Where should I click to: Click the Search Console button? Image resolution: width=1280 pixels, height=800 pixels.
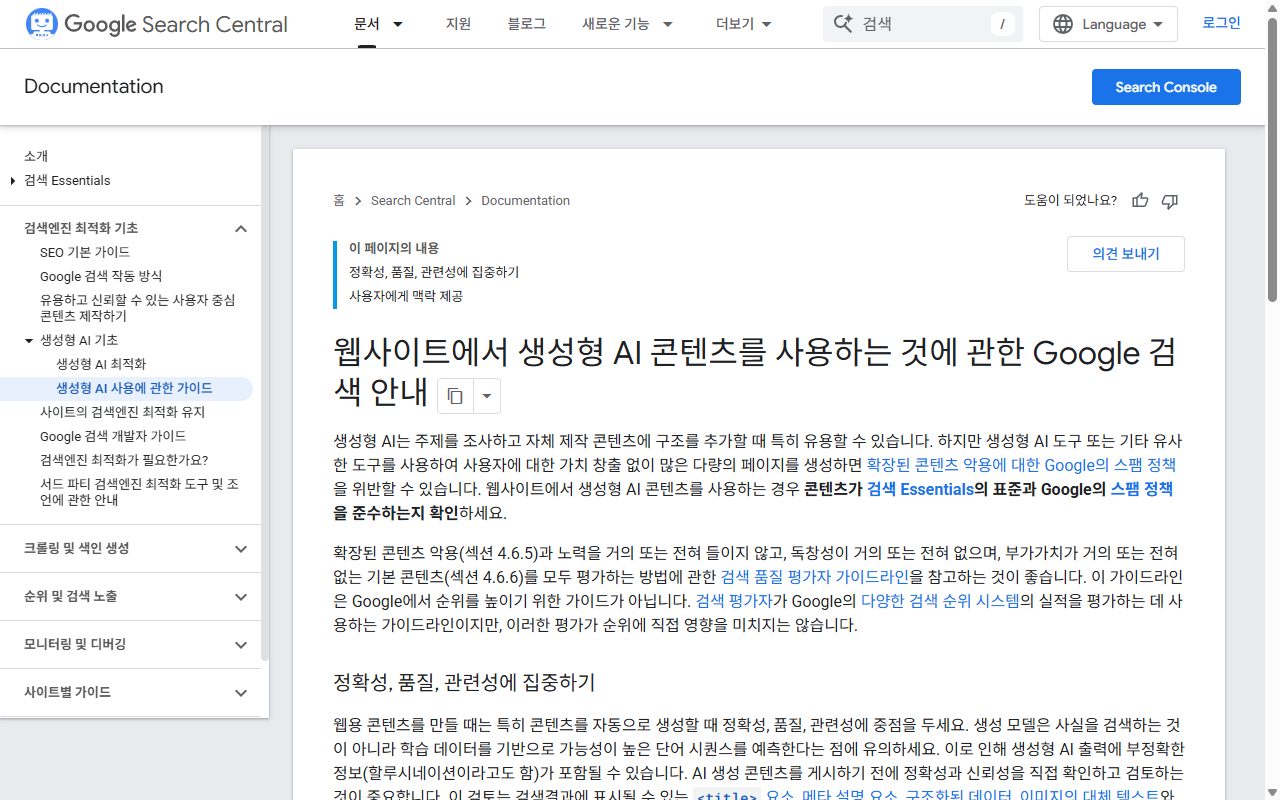click(1166, 87)
